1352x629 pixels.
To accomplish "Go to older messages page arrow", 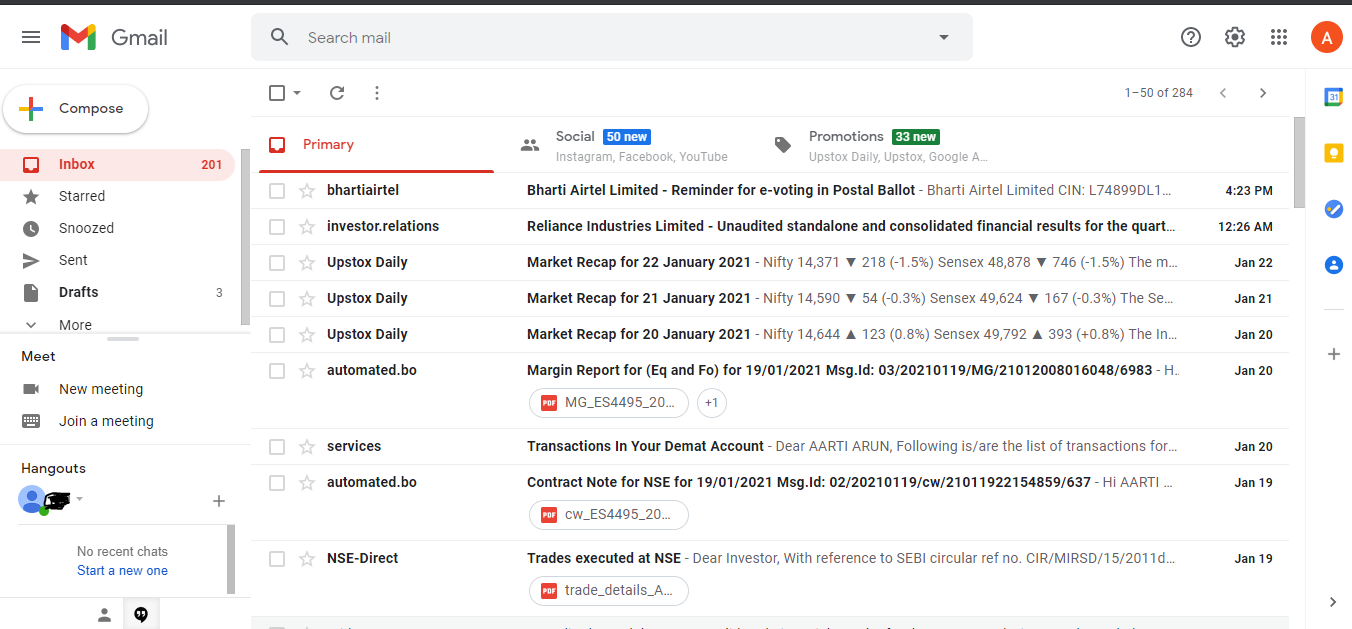I will coord(1263,93).
